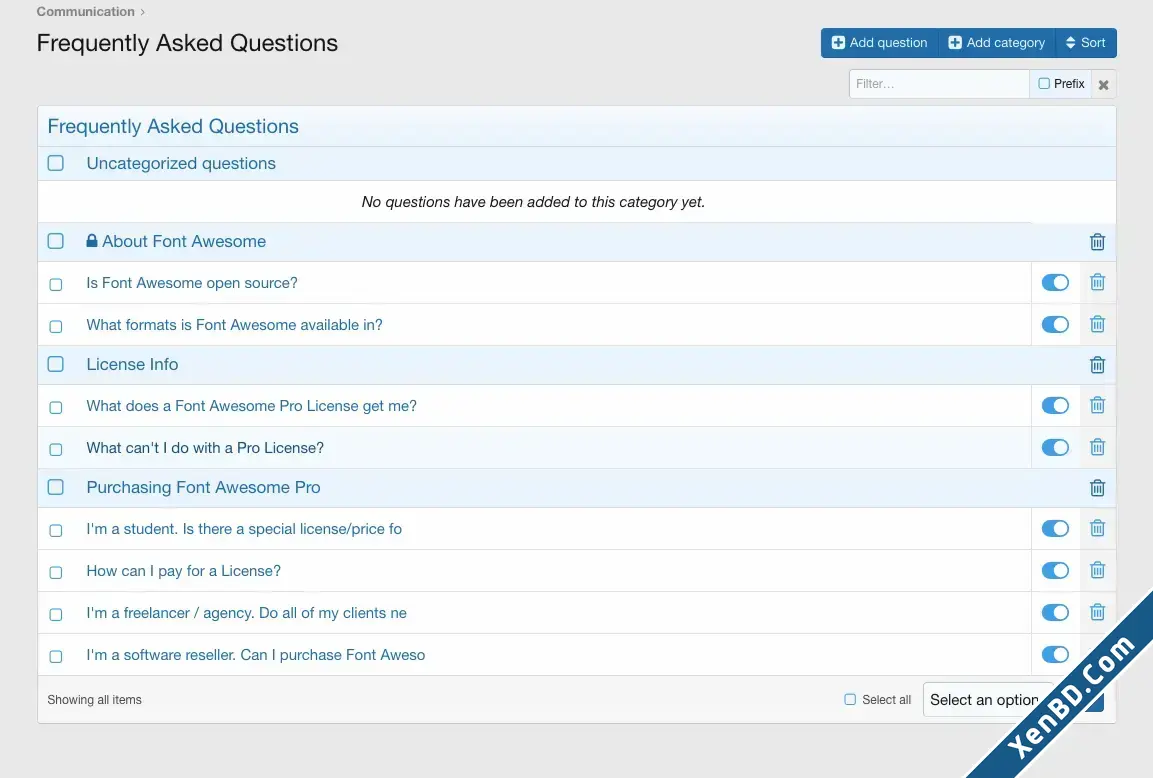Click the lock icon beside About Font Awesome
The height and width of the screenshot is (778, 1153).
point(92,240)
